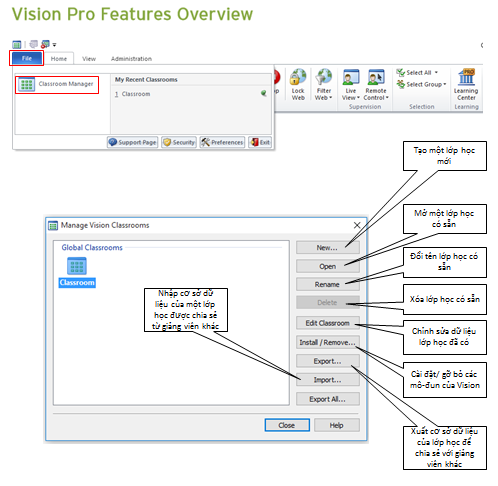This screenshot has height=486, width=498.
Task: Click the classroom icon in quick access toolbar
Action: (x=16, y=44)
